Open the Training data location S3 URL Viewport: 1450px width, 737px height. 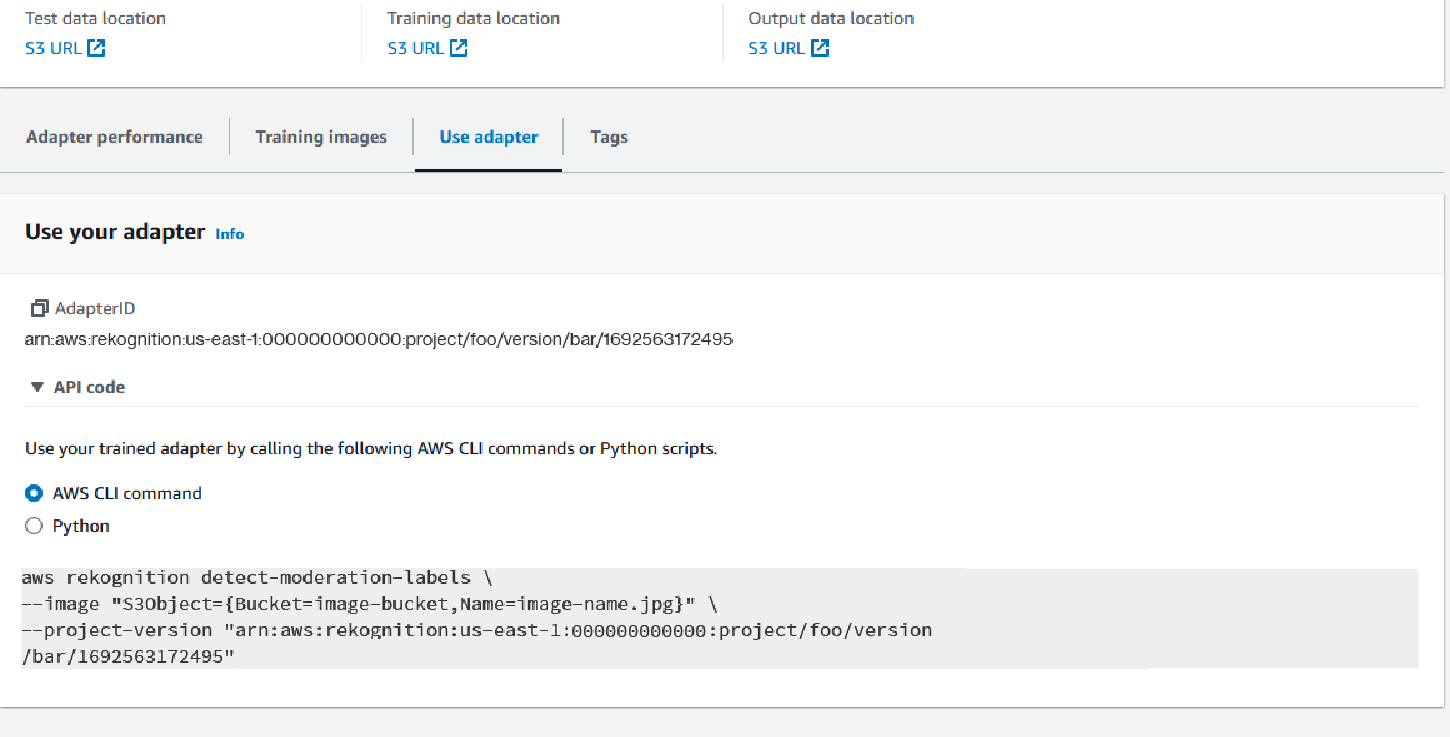pyautogui.click(x=415, y=46)
